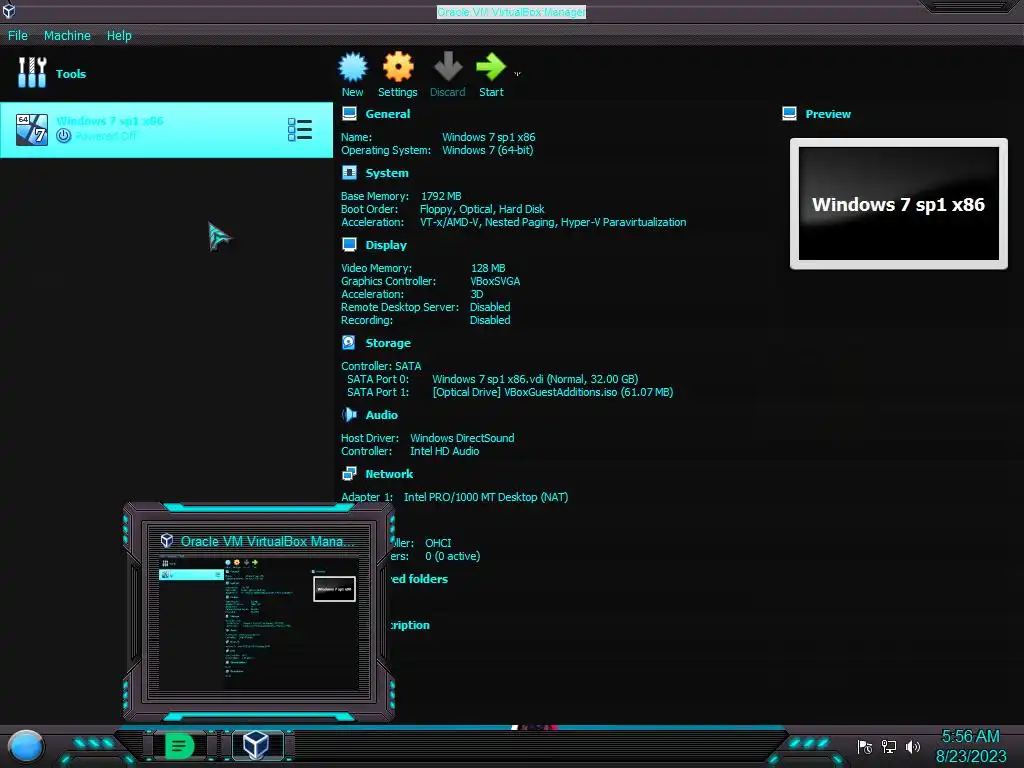Click the Windows Start orb
Image resolution: width=1024 pixels, height=768 pixels.
coord(26,747)
